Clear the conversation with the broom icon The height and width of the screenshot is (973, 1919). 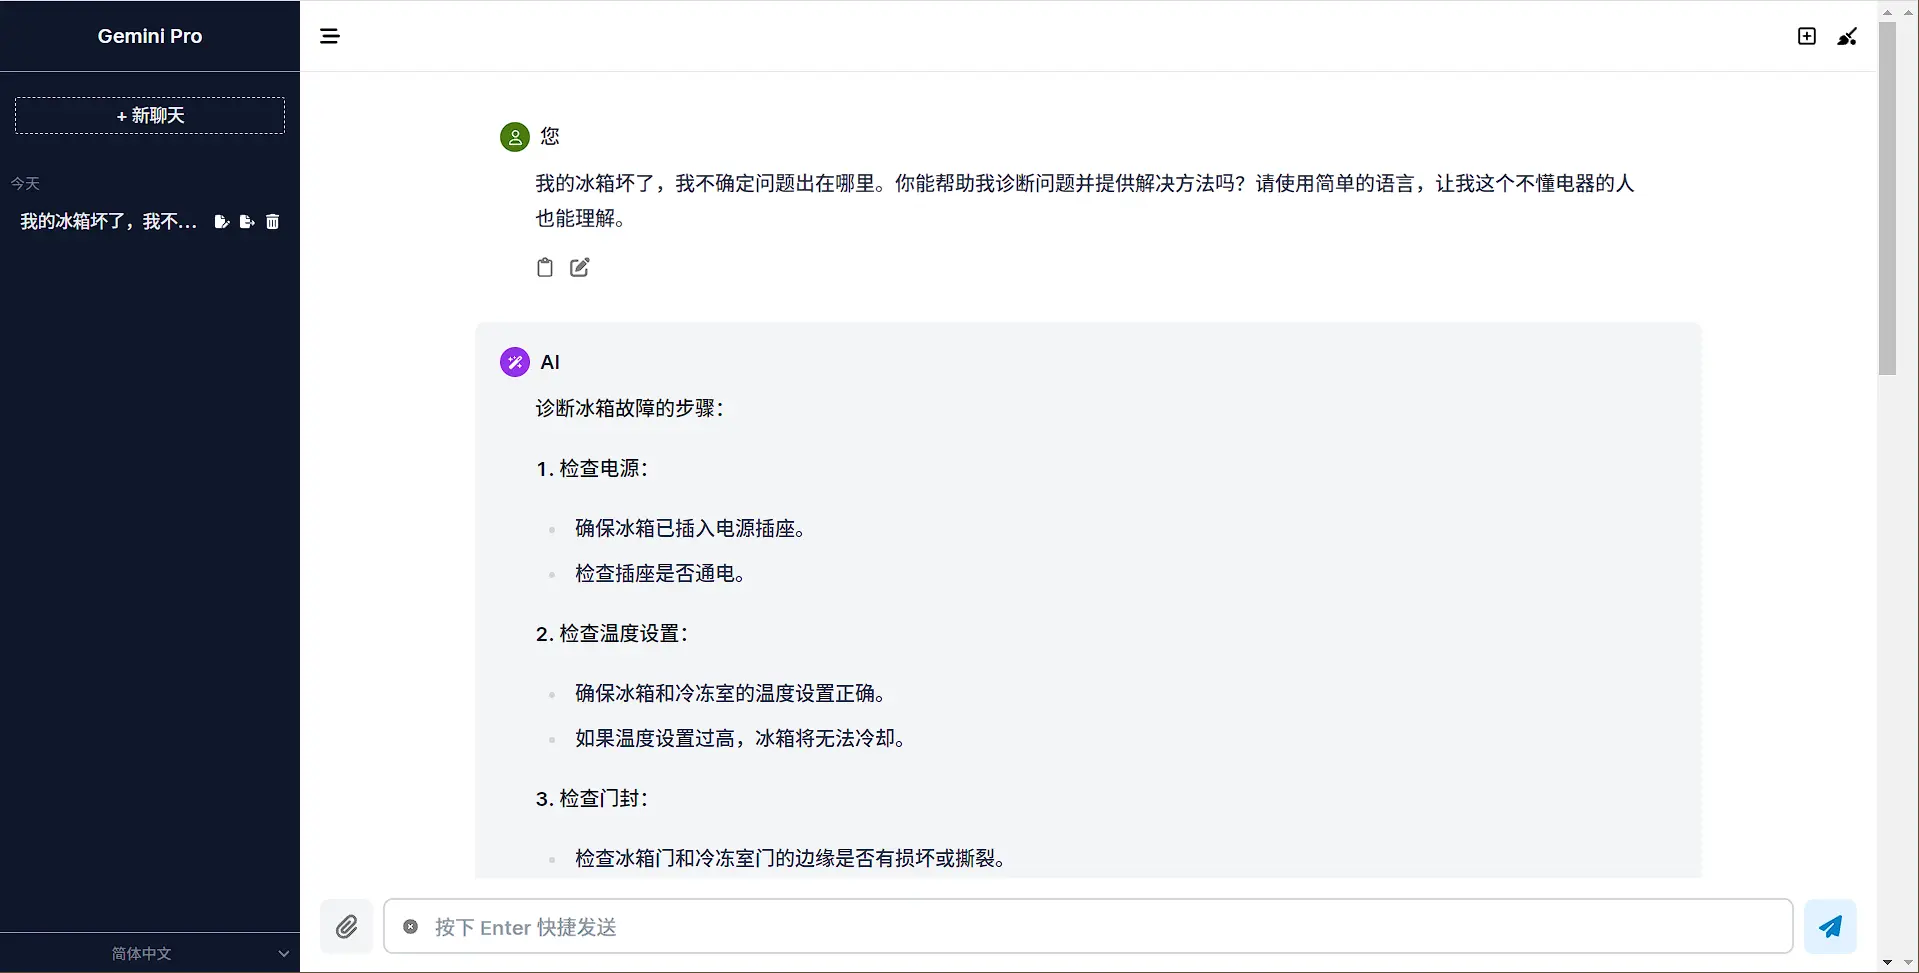point(1847,37)
